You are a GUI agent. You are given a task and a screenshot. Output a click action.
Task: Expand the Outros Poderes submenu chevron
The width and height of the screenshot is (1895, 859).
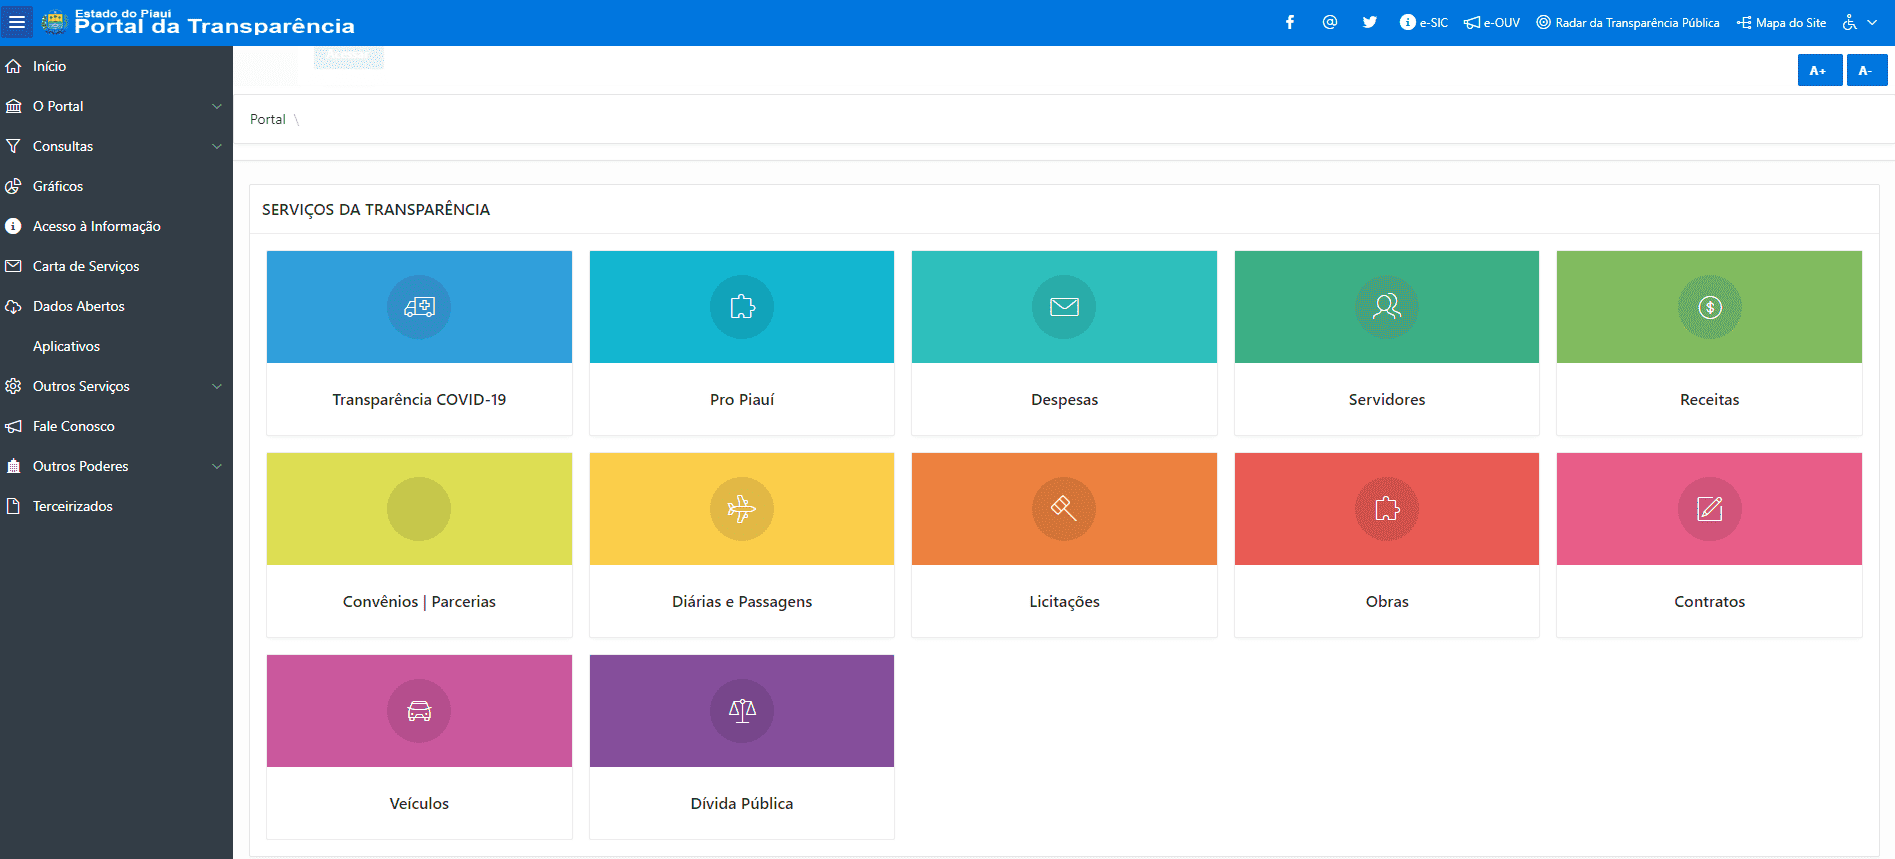point(217,466)
